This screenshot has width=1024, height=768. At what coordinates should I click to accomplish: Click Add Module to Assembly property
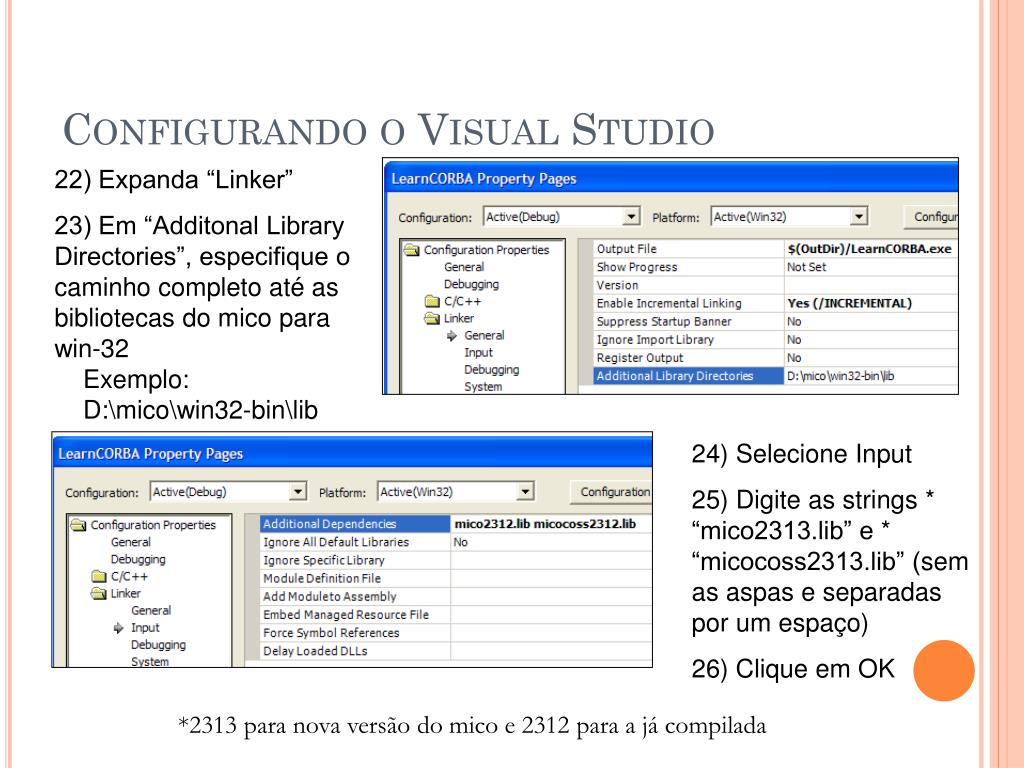pos(355,596)
